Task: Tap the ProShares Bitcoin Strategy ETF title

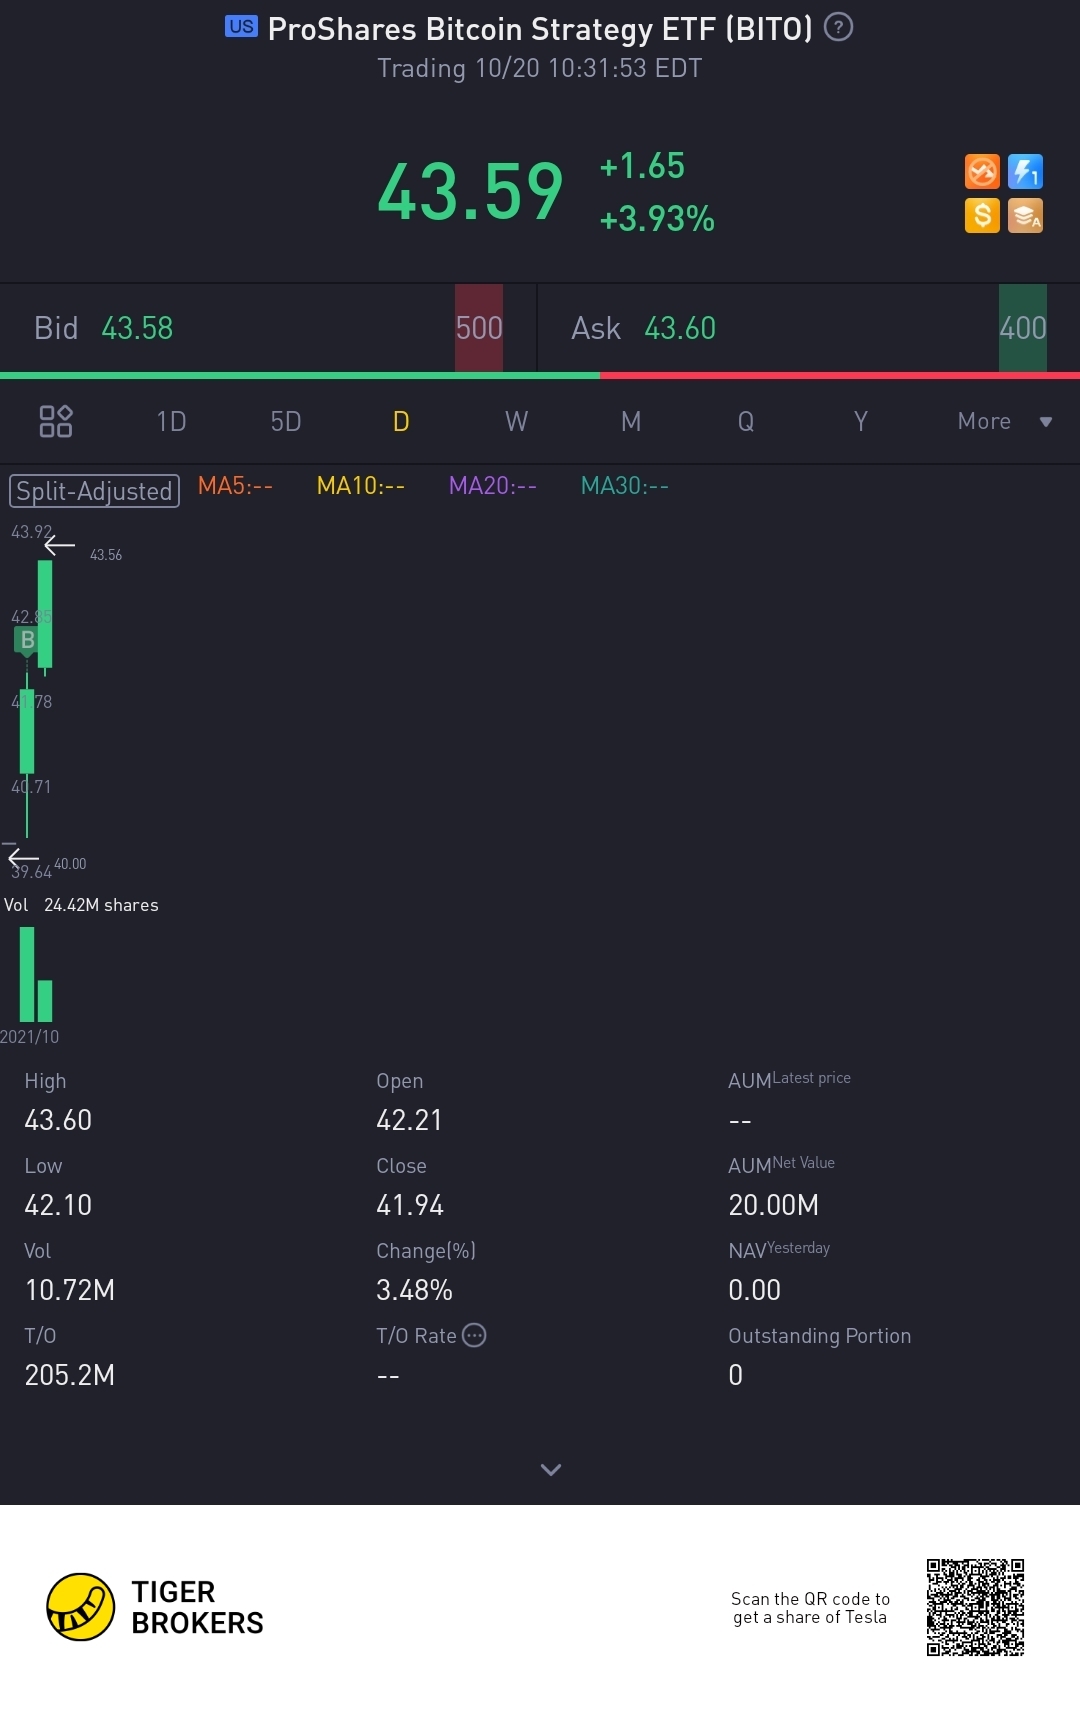Action: coord(540,29)
